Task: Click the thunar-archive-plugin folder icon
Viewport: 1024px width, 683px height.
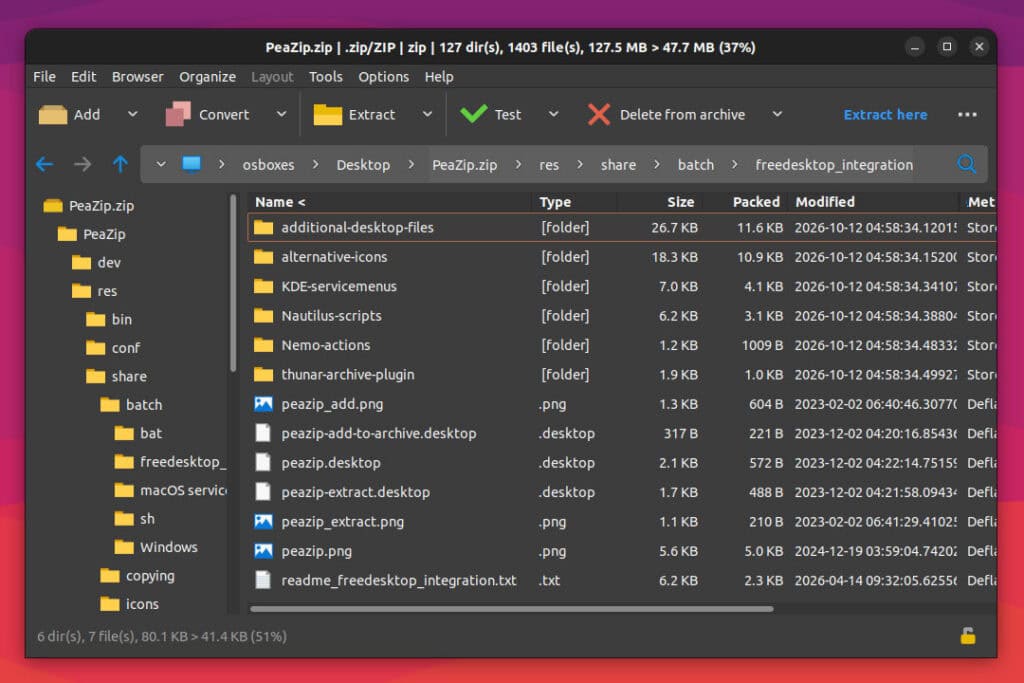Action: click(x=263, y=374)
